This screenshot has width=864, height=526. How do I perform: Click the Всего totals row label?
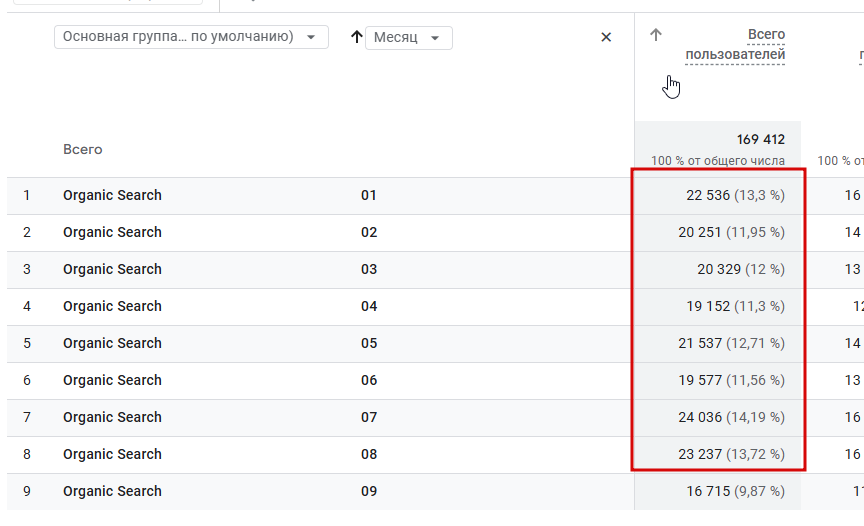point(83,149)
